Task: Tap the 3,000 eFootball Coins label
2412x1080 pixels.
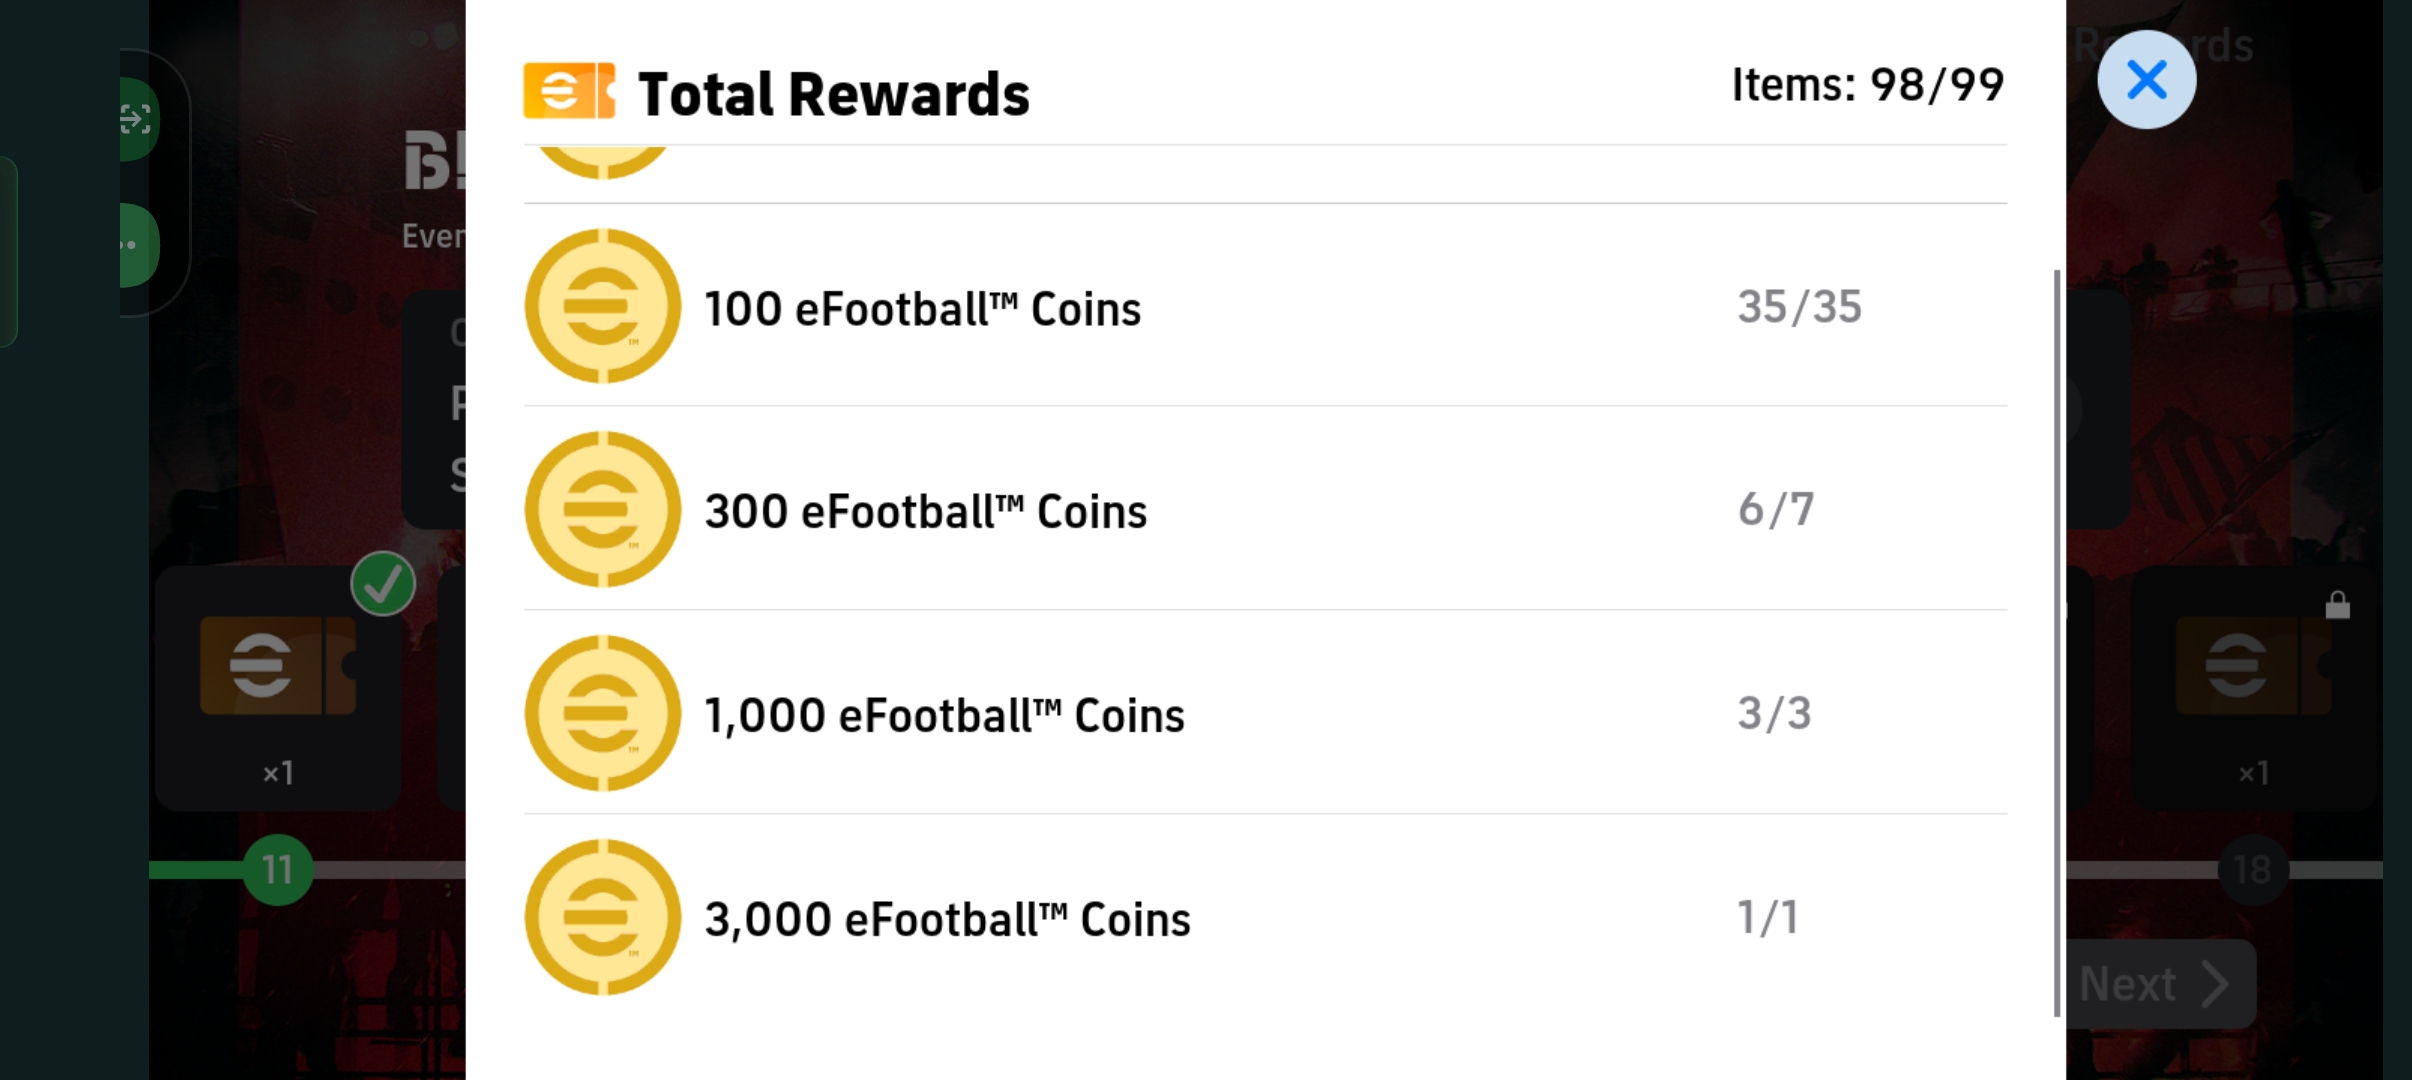Action: coord(947,919)
